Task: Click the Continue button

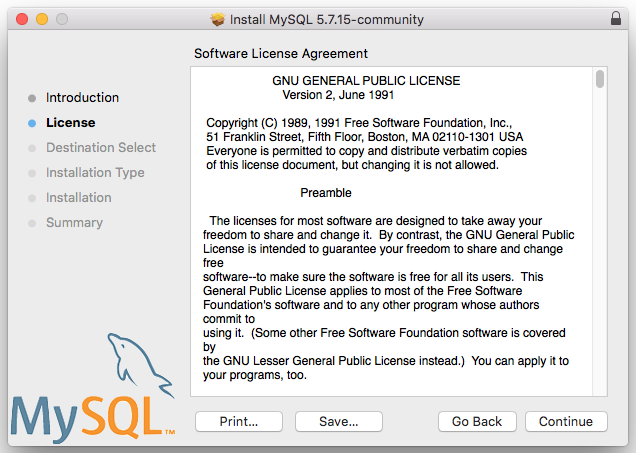Action: tap(565, 421)
